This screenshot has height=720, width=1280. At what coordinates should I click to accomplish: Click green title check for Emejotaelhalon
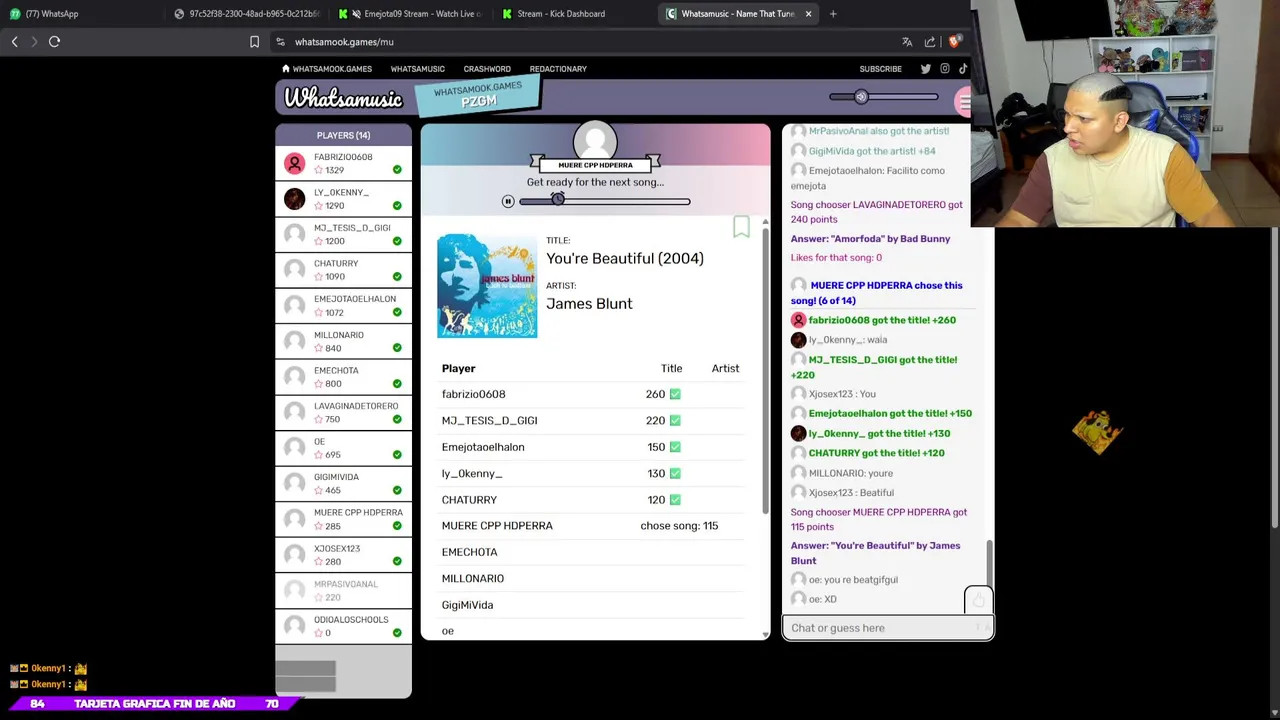[x=675, y=447]
